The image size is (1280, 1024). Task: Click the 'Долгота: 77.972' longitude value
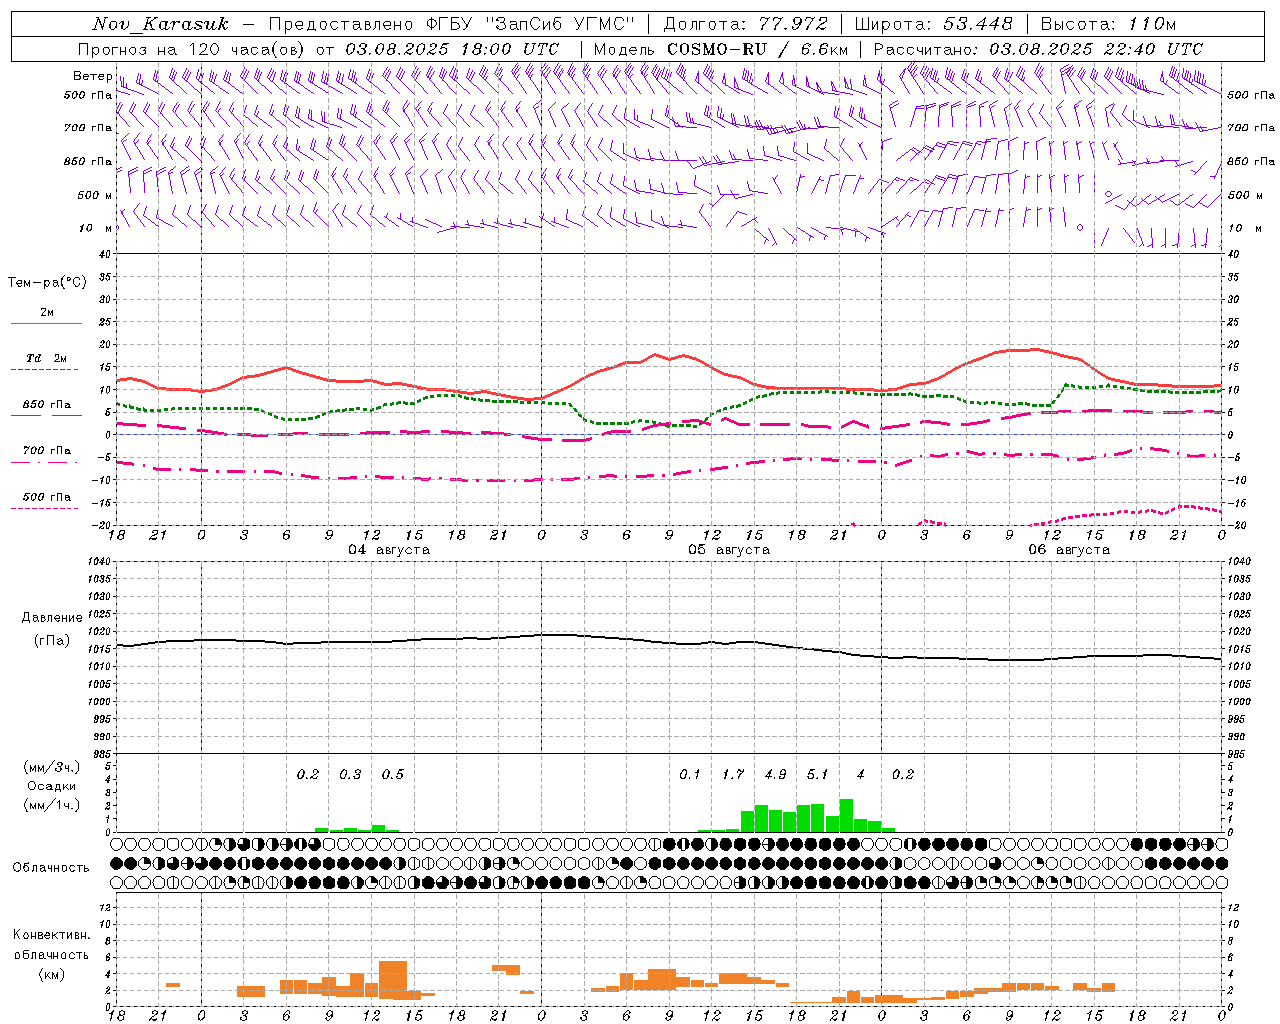(x=745, y=24)
